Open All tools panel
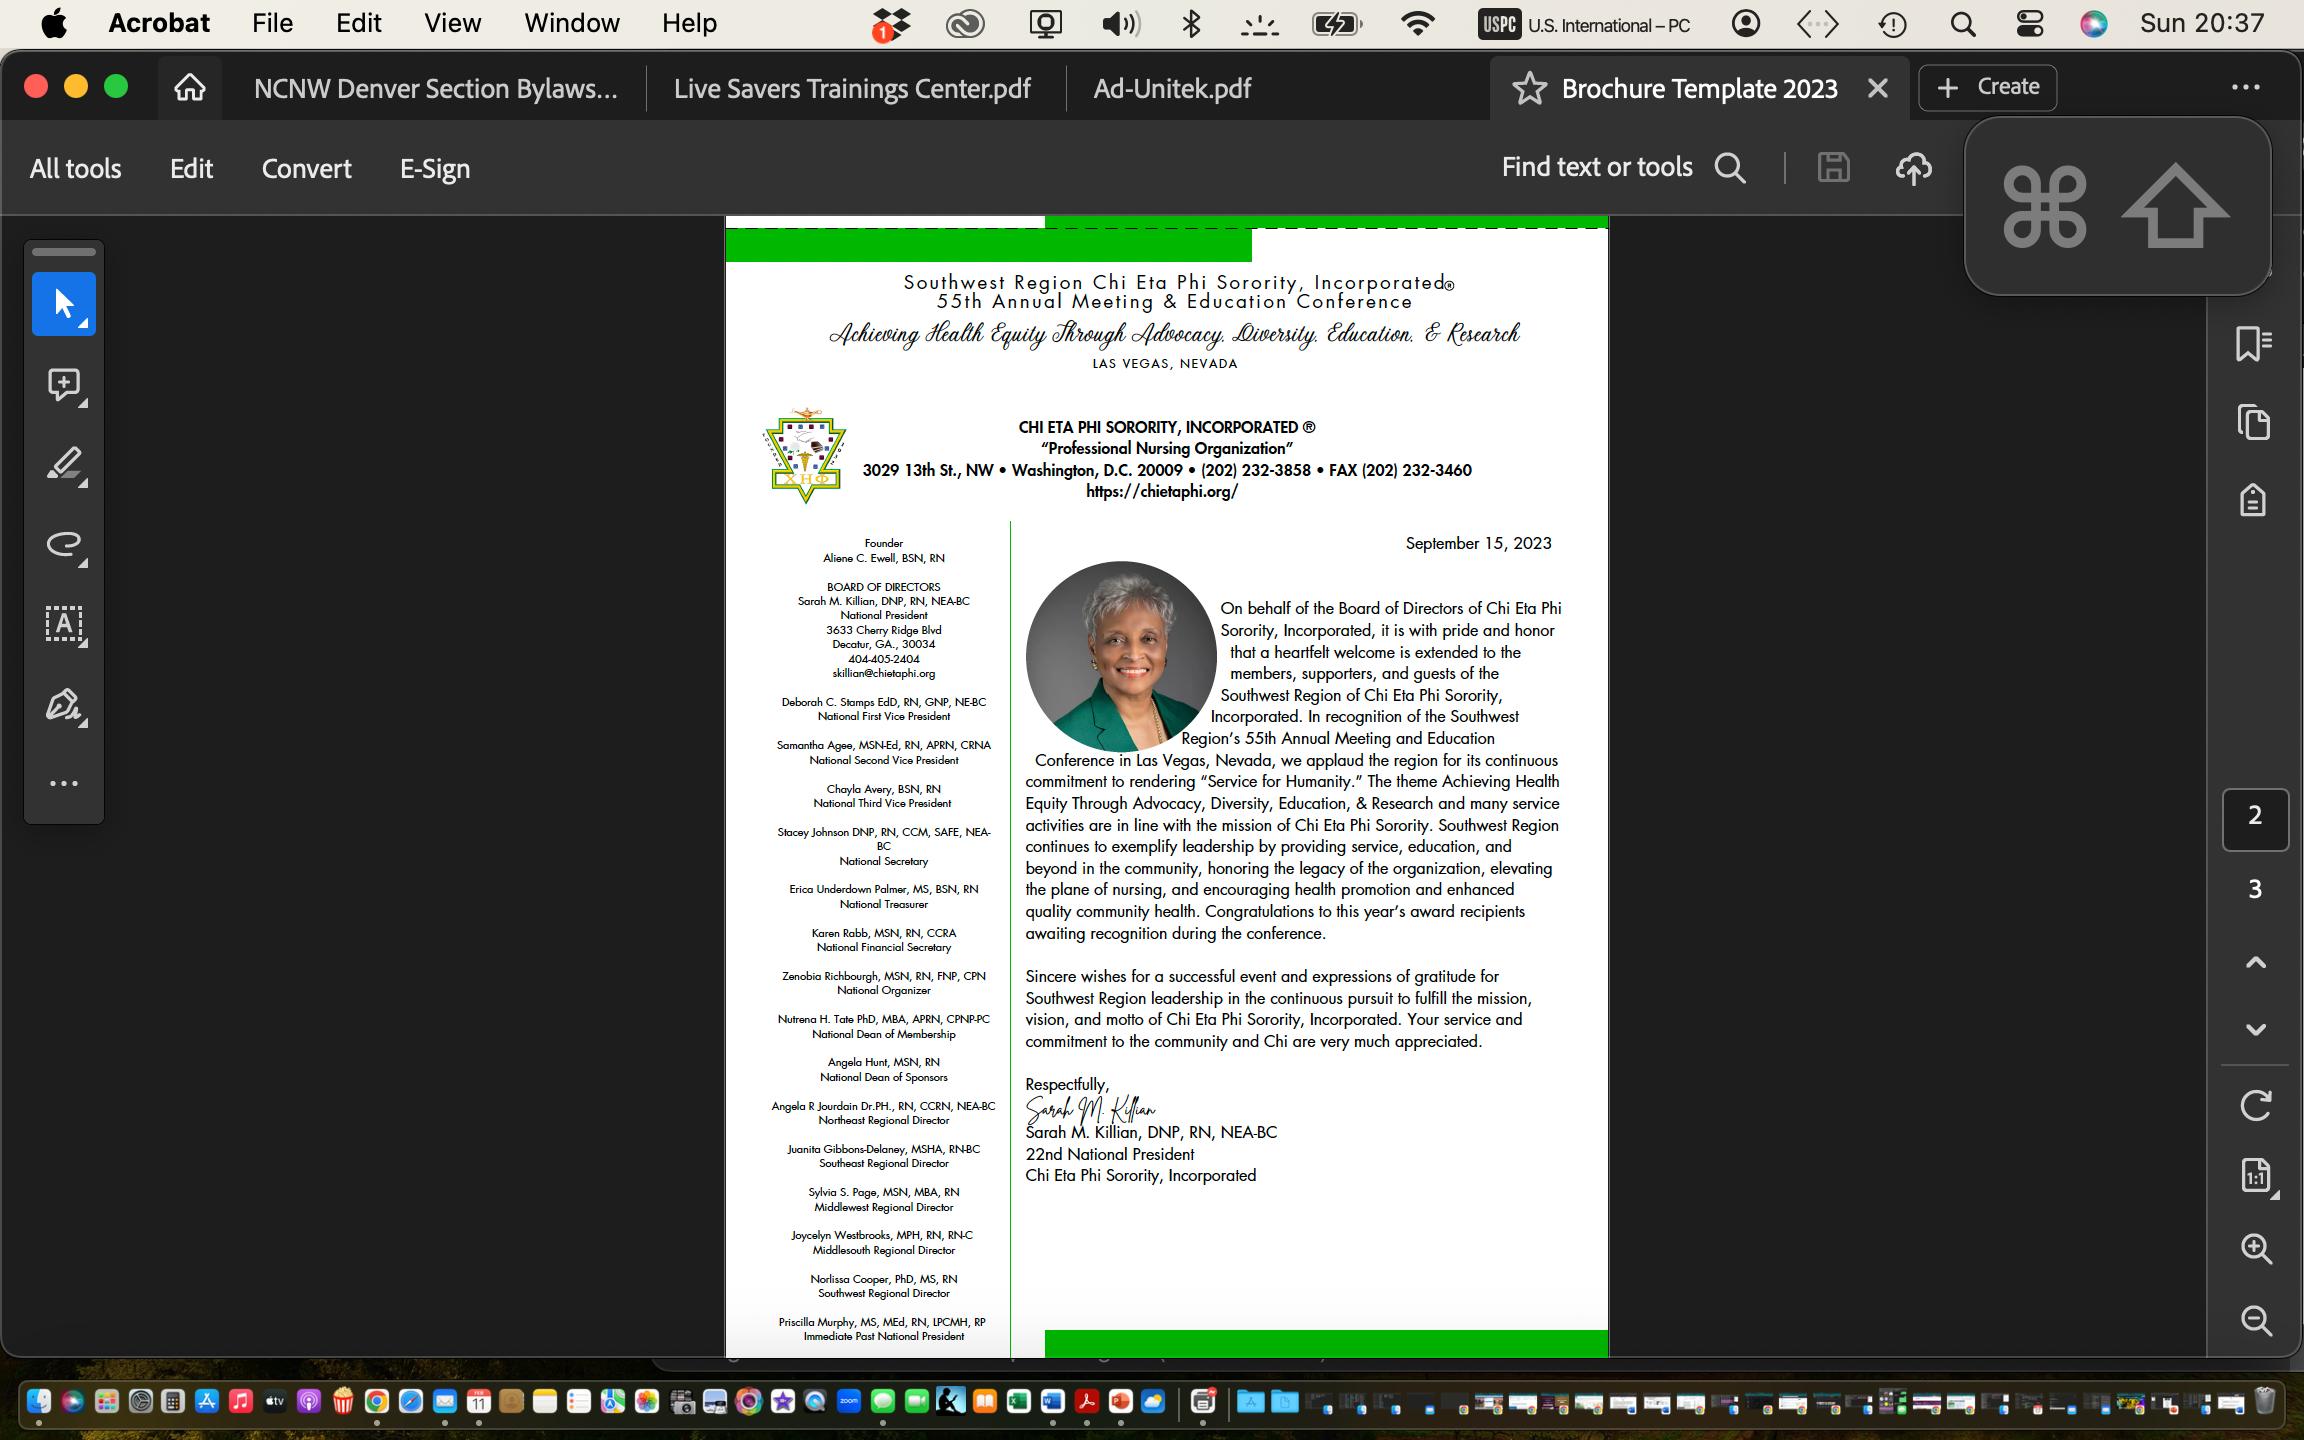The image size is (2304, 1440). click(75, 168)
